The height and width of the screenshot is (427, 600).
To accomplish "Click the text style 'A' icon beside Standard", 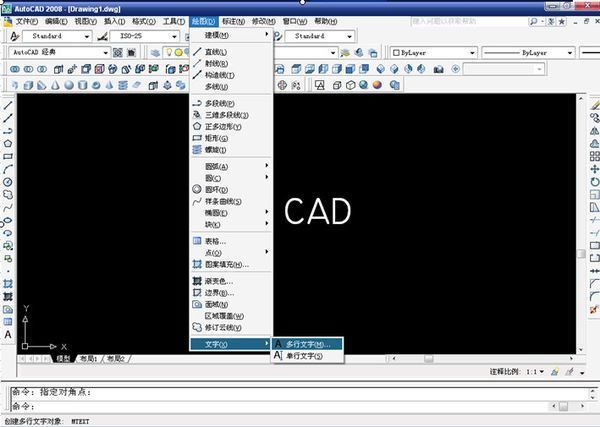I will click(15, 36).
